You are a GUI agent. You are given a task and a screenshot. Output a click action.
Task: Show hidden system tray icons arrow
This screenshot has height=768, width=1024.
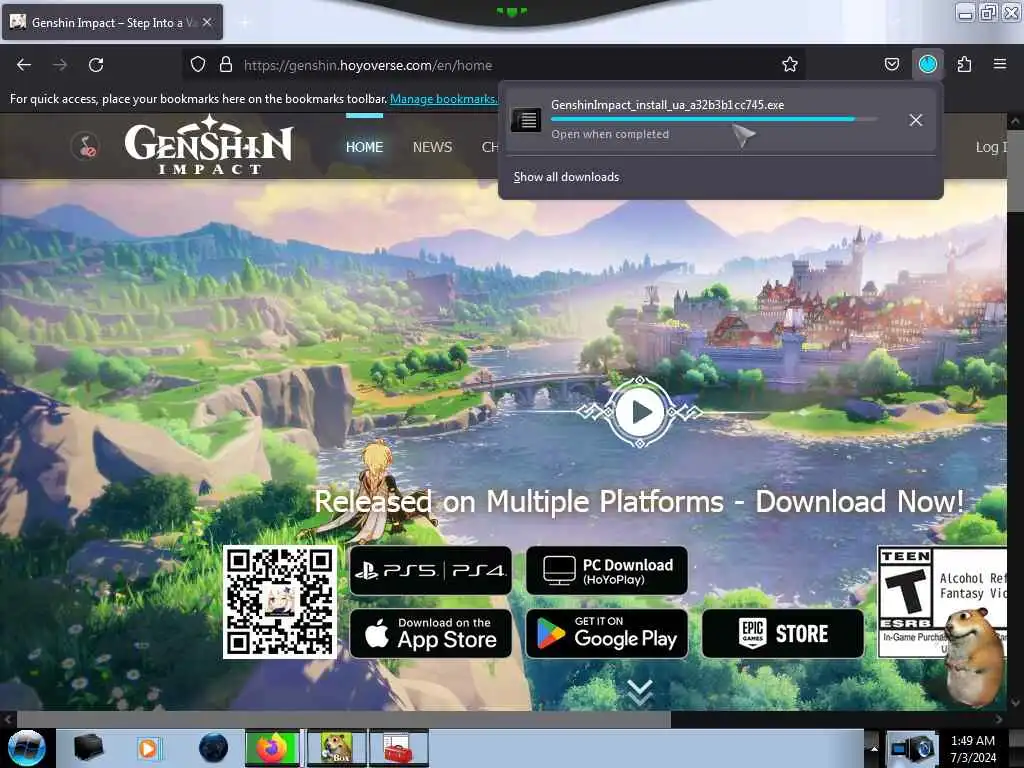[874, 749]
